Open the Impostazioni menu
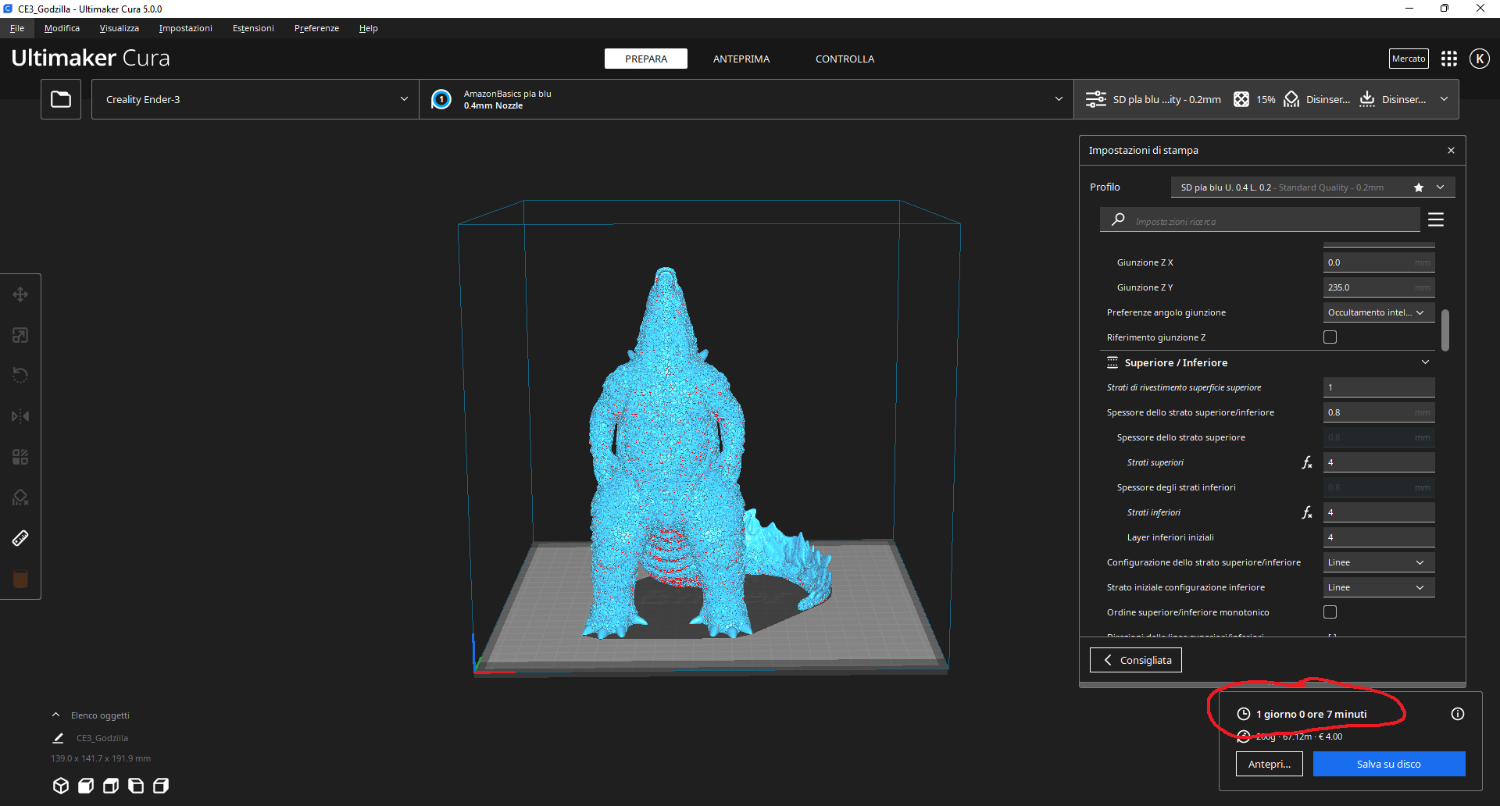The height and width of the screenshot is (806, 1500). pos(186,28)
